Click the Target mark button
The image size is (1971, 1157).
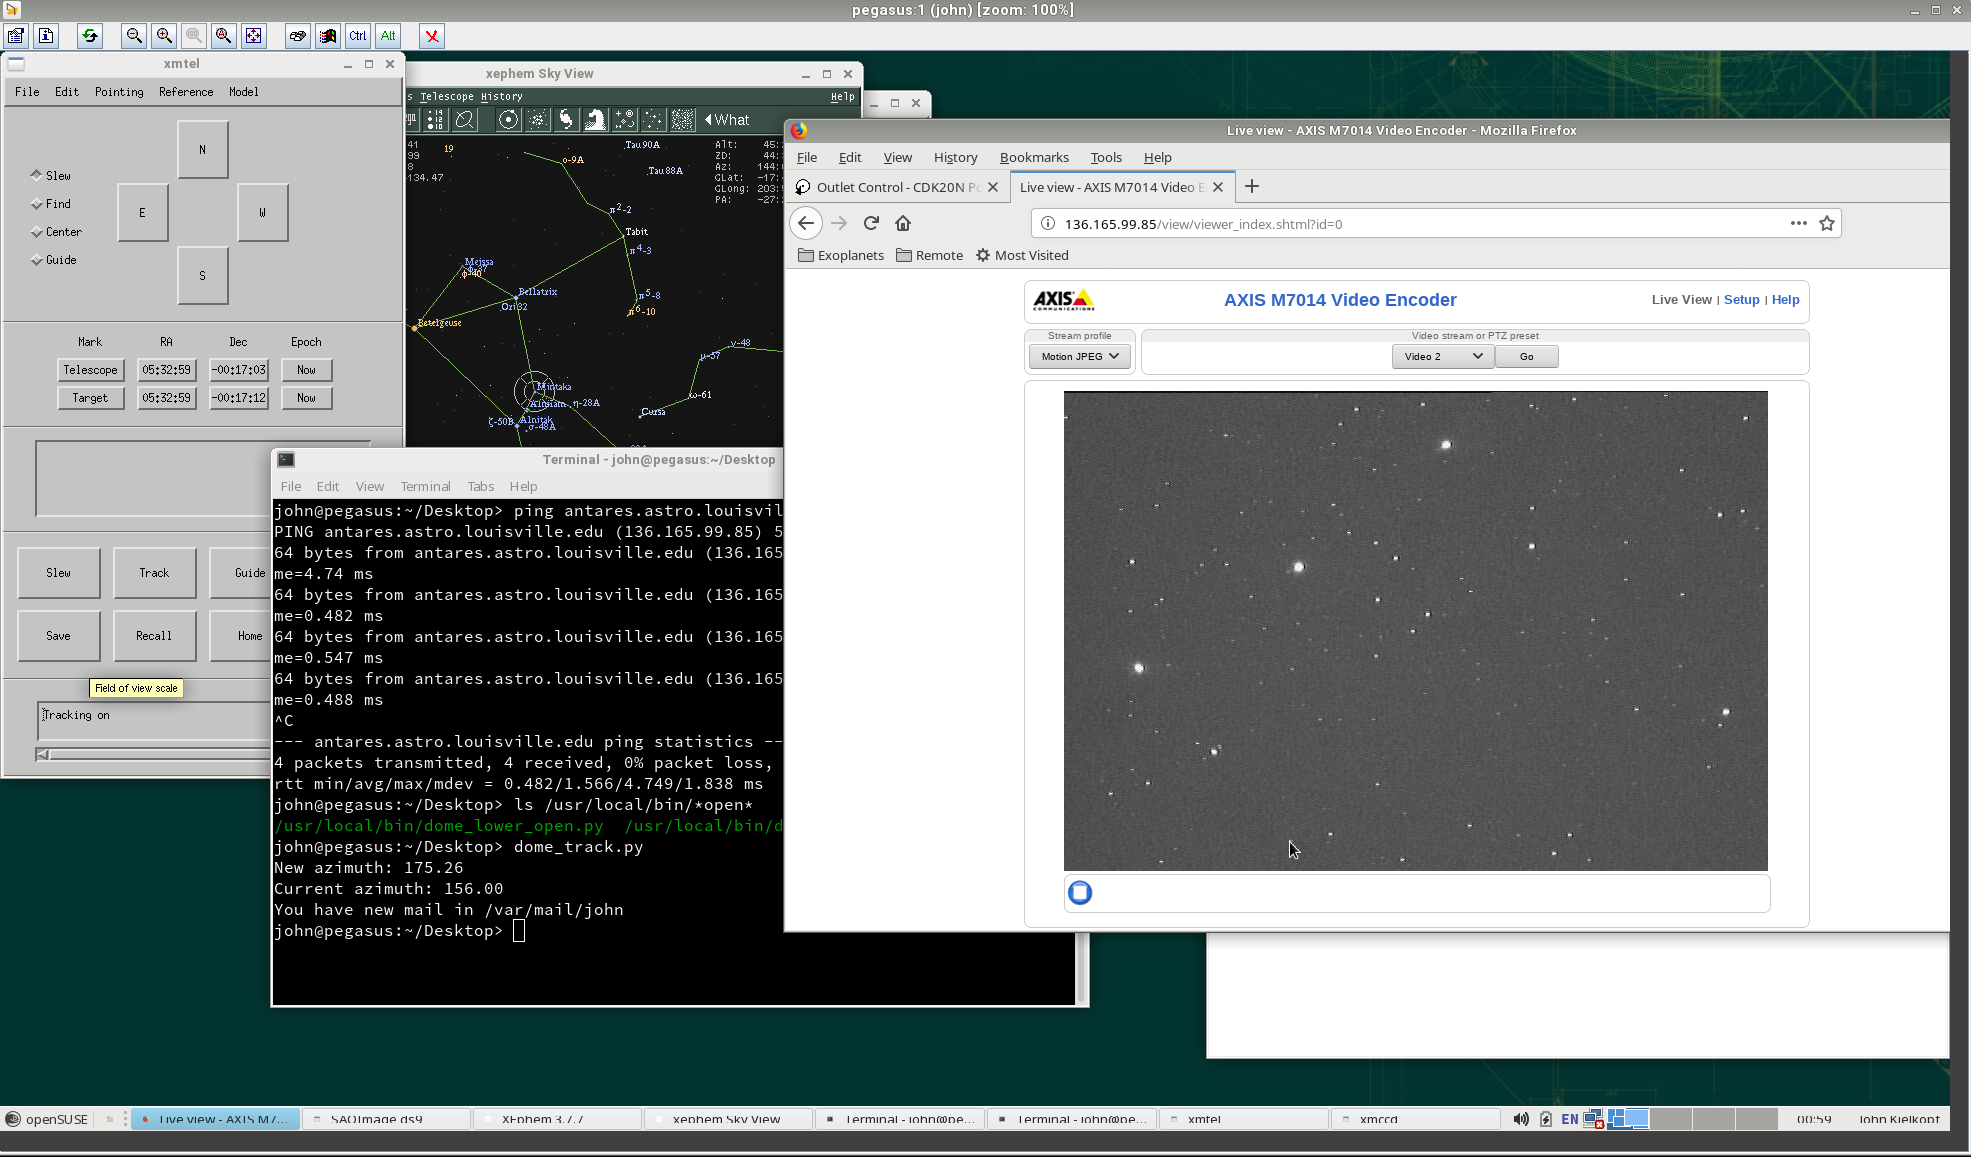click(x=90, y=398)
